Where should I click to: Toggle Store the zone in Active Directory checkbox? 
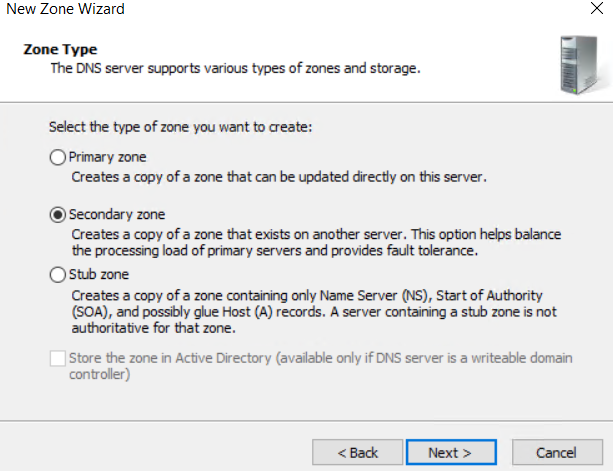point(58,357)
